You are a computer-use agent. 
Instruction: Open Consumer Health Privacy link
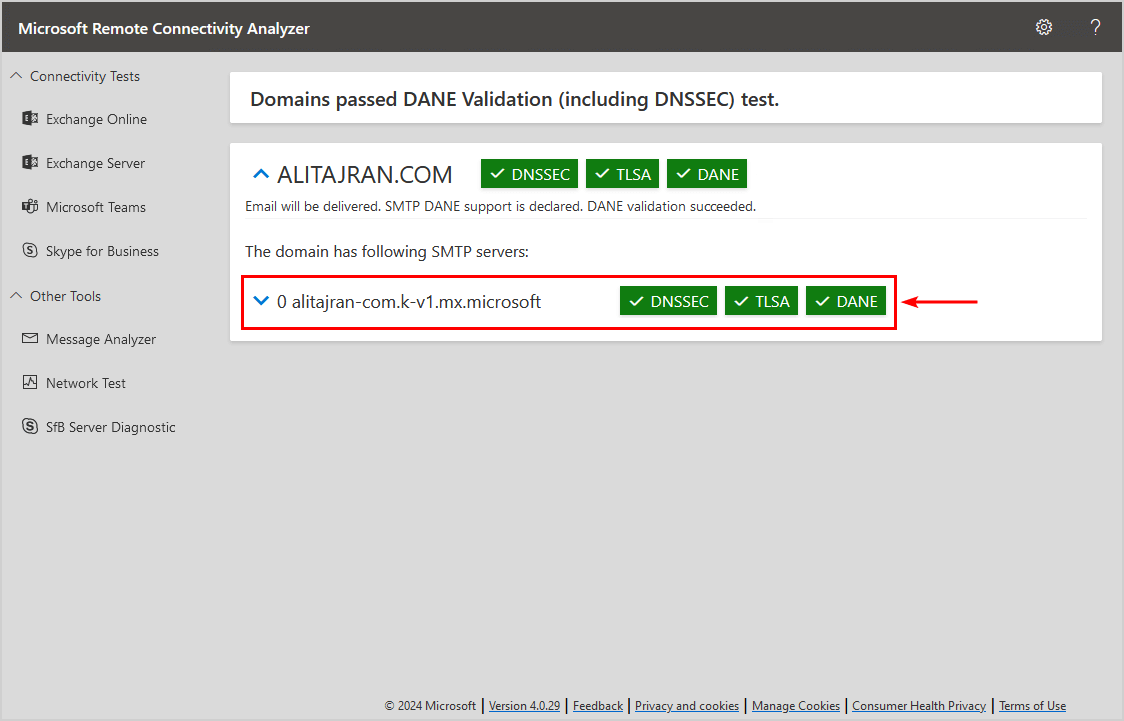point(919,706)
